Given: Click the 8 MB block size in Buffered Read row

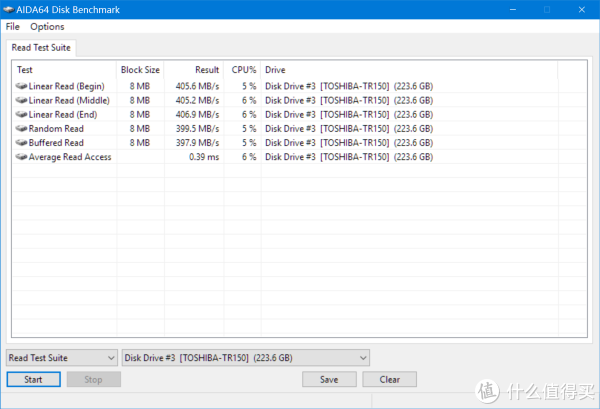Looking at the screenshot, I should (140, 143).
